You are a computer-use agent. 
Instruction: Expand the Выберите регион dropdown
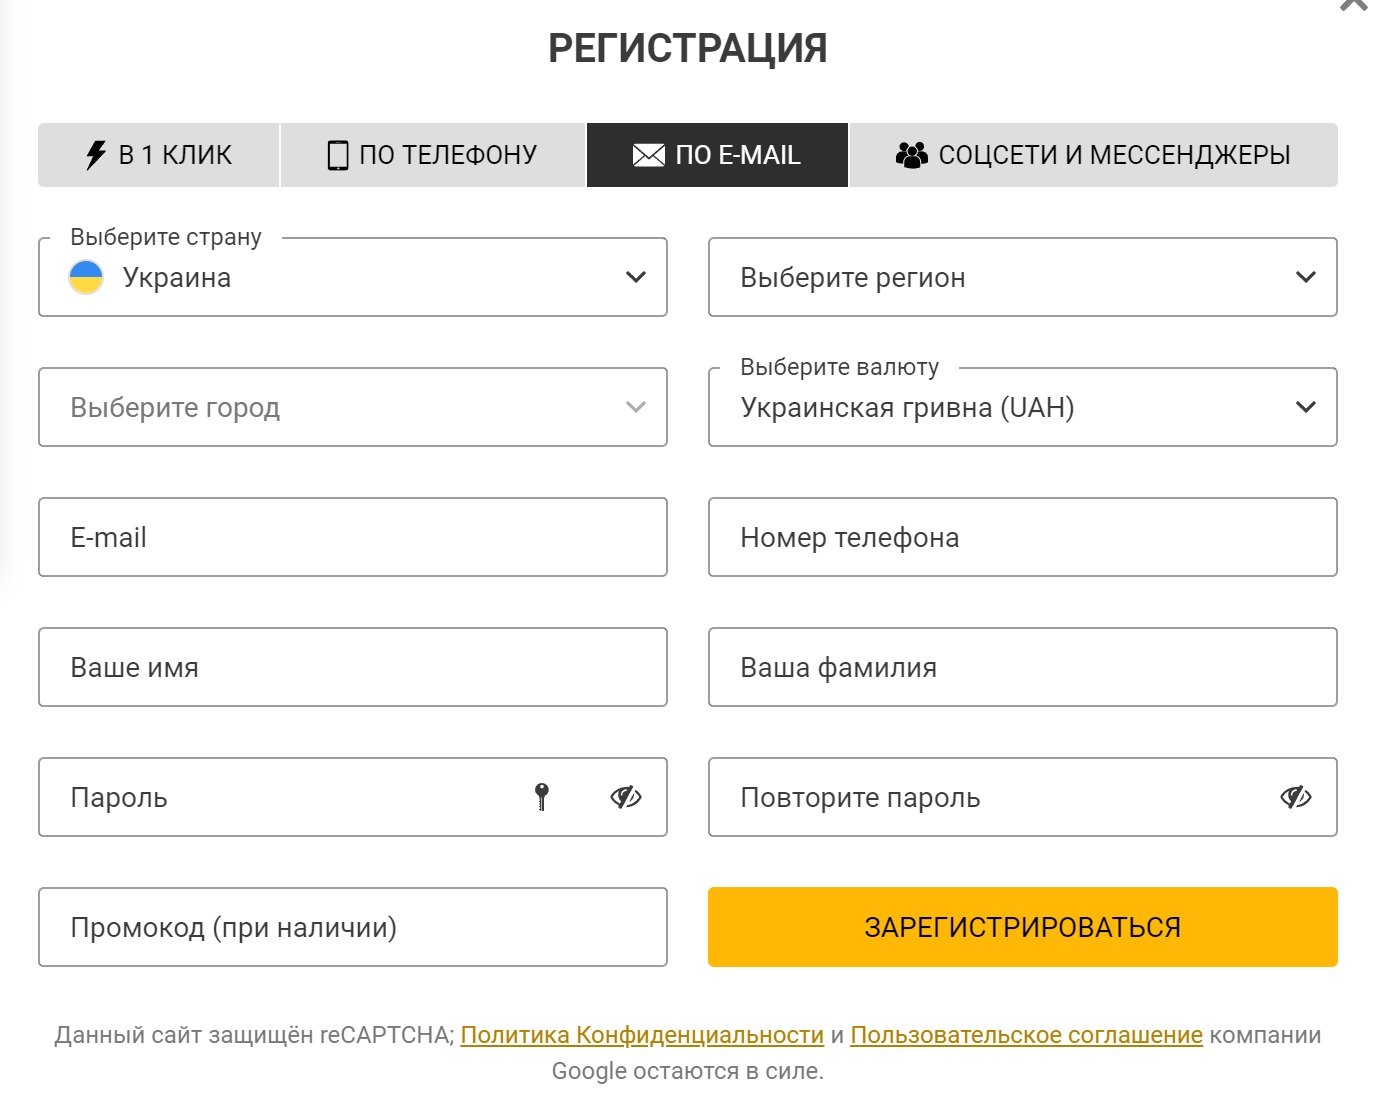(x=1023, y=277)
